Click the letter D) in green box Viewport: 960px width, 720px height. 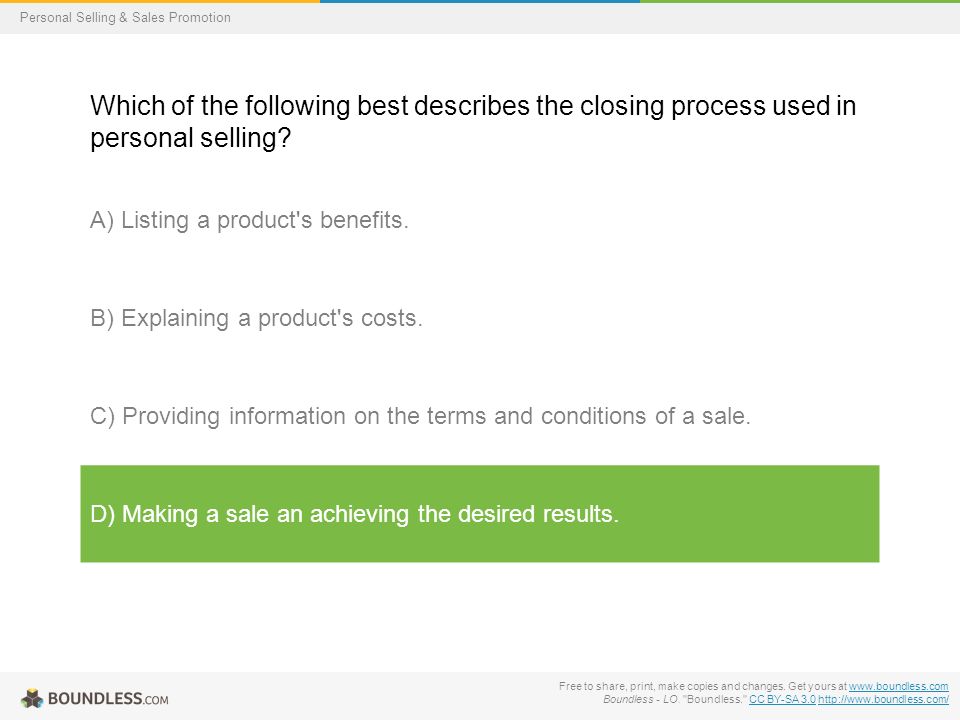(103, 514)
